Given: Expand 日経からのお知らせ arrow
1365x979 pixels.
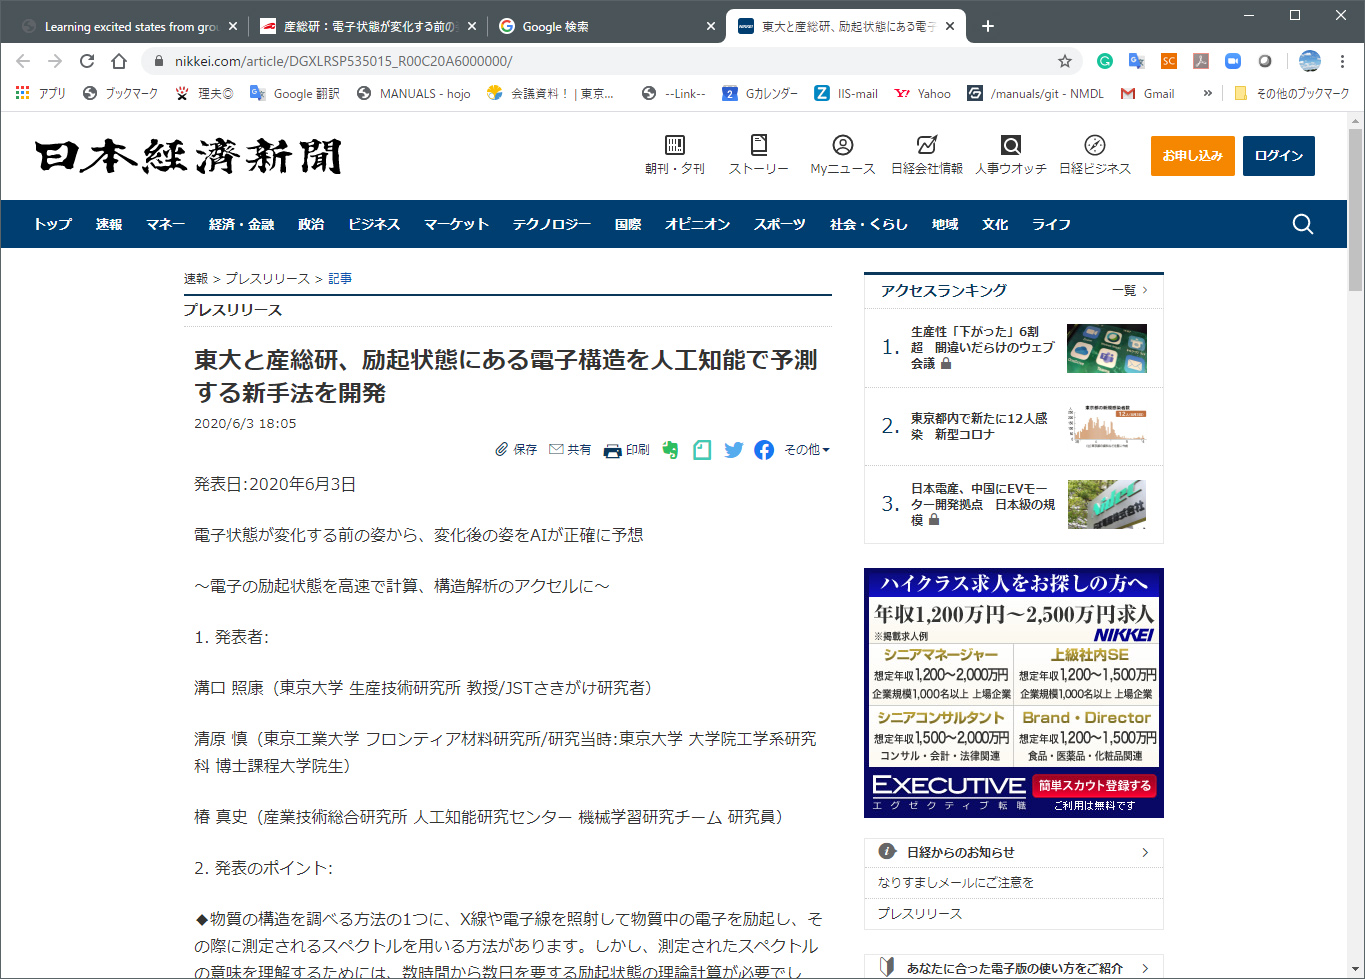Looking at the screenshot, I should pos(1145,852).
